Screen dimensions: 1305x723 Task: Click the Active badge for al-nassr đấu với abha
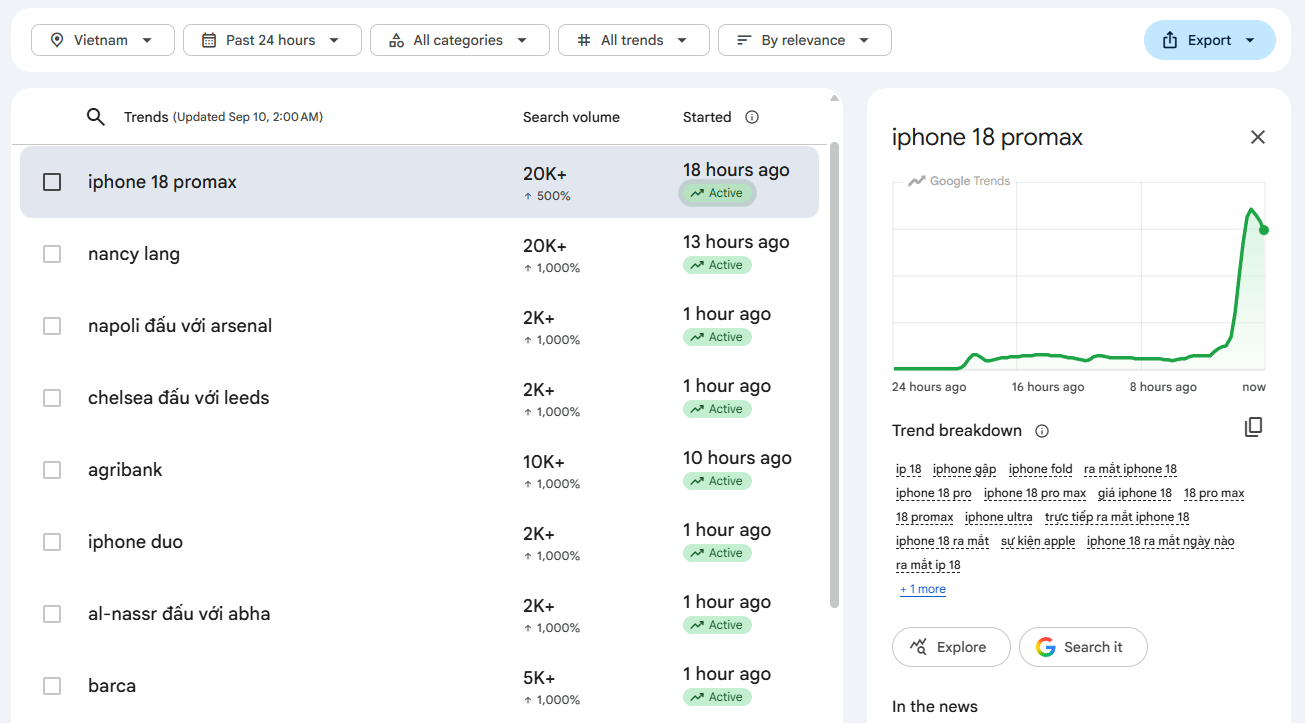tap(717, 625)
